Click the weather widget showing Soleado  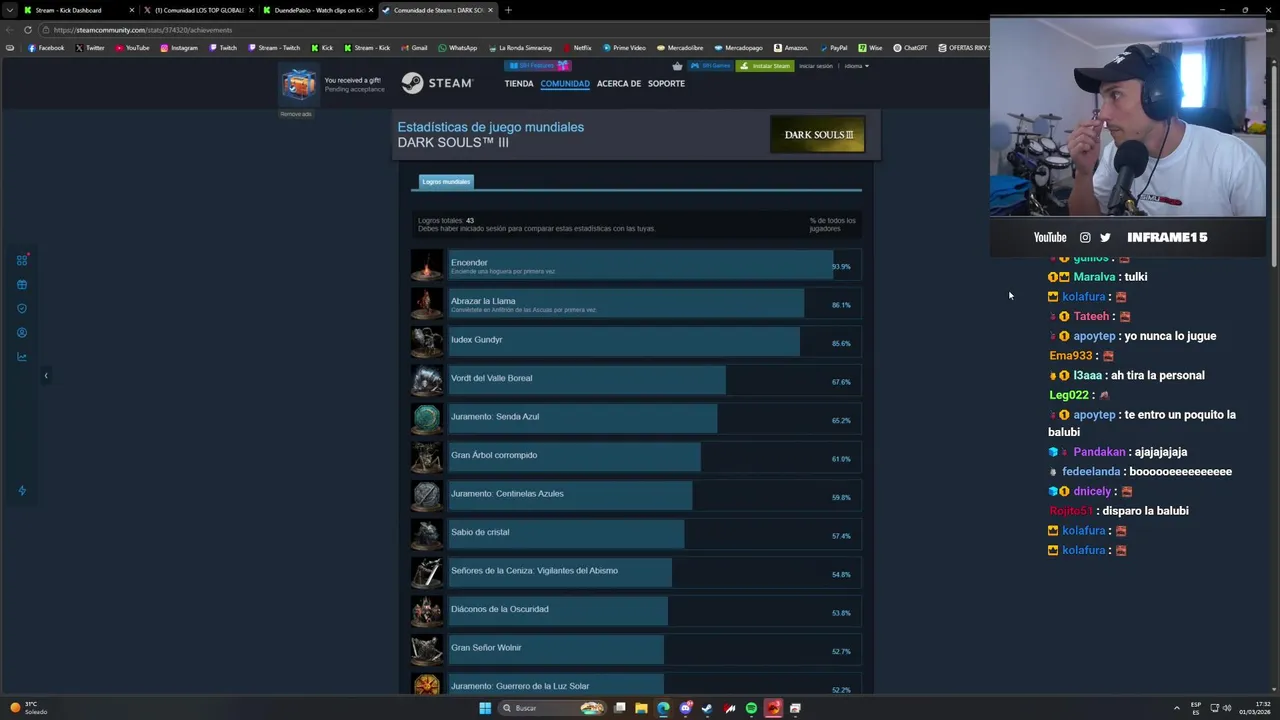[28, 708]
